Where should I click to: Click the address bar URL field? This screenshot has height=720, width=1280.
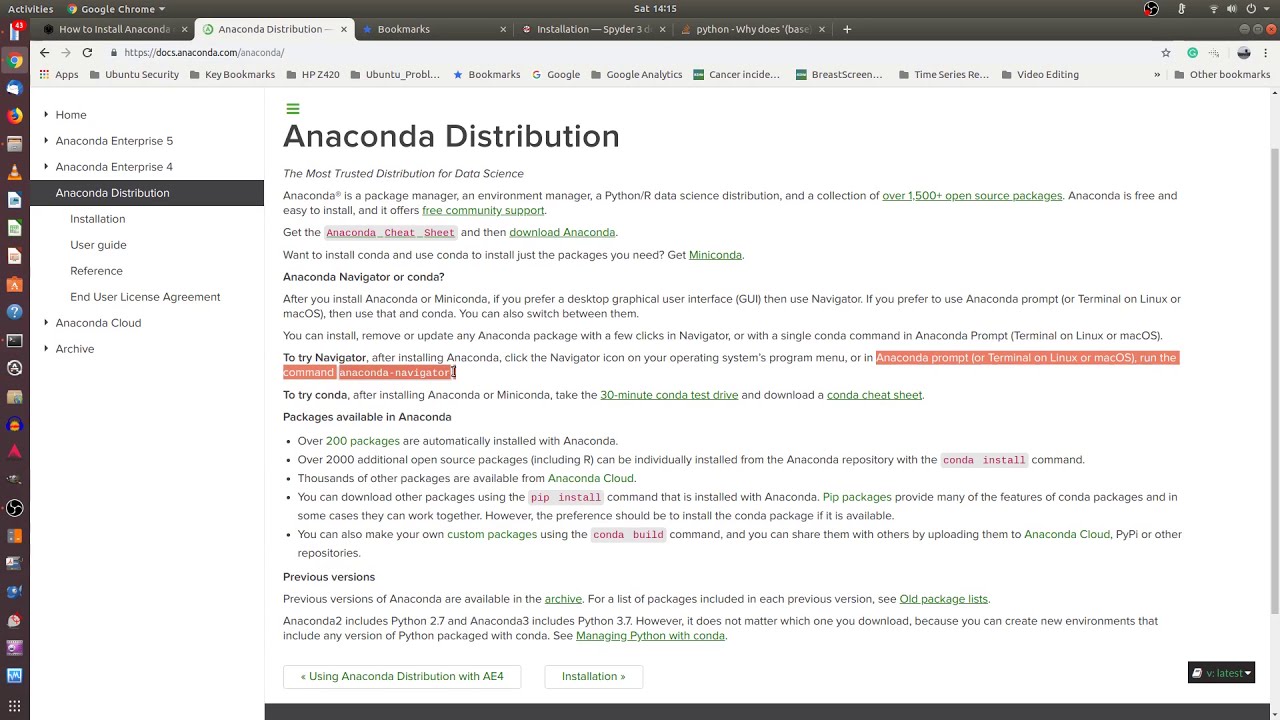click(630, 52)
